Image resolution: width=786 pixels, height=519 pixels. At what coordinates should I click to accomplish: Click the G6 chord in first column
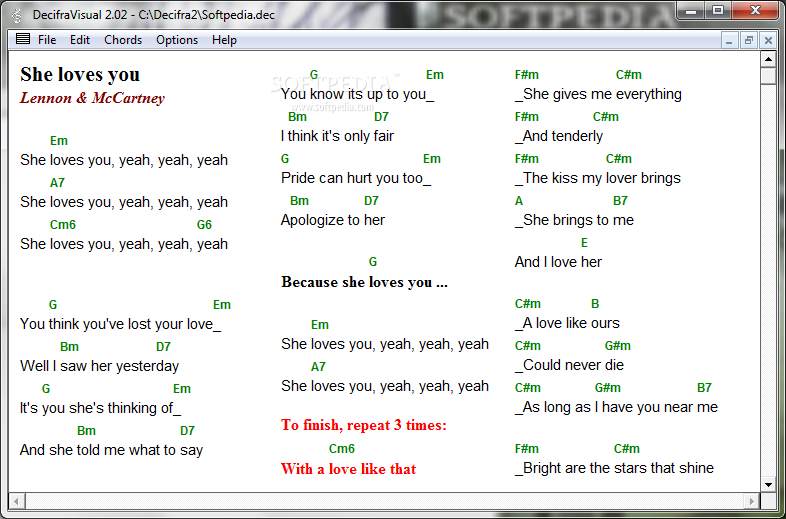coord(204,225)
